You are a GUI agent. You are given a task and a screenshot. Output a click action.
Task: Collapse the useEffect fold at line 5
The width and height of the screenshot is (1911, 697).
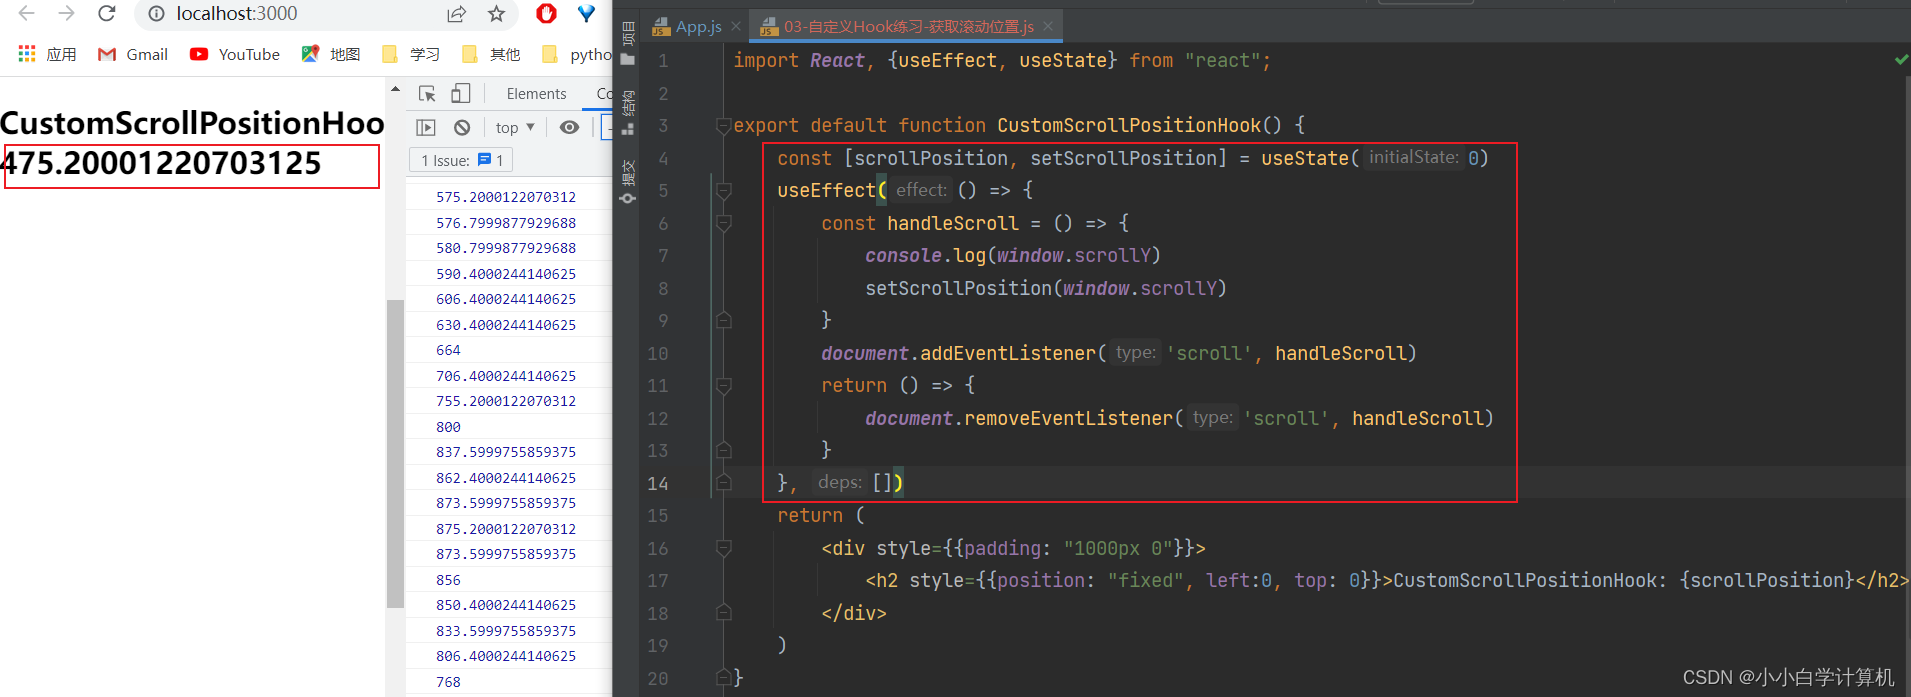point(724,190)
